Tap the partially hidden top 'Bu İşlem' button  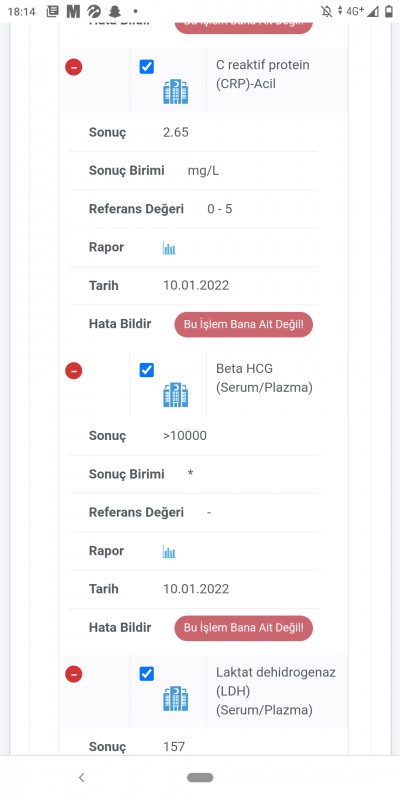click(243, 28)
